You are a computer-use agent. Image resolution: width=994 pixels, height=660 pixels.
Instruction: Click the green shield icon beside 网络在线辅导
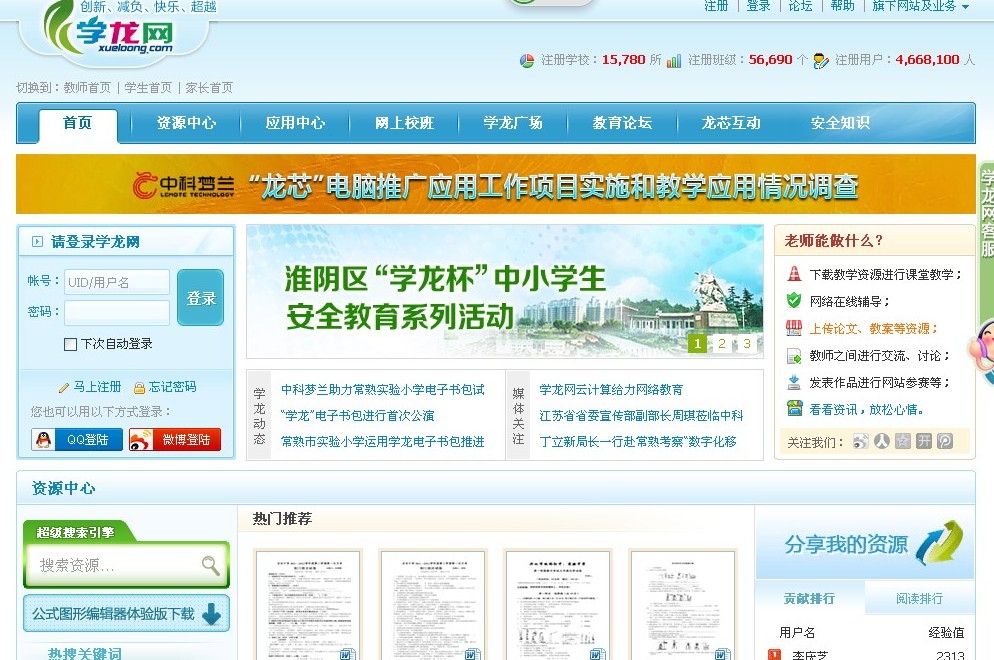point(794,301)
